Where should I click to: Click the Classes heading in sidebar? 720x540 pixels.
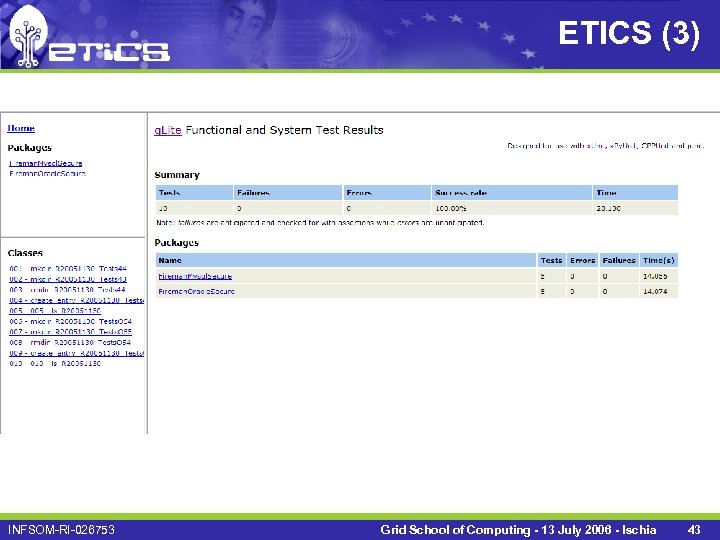tap(25, 253)
